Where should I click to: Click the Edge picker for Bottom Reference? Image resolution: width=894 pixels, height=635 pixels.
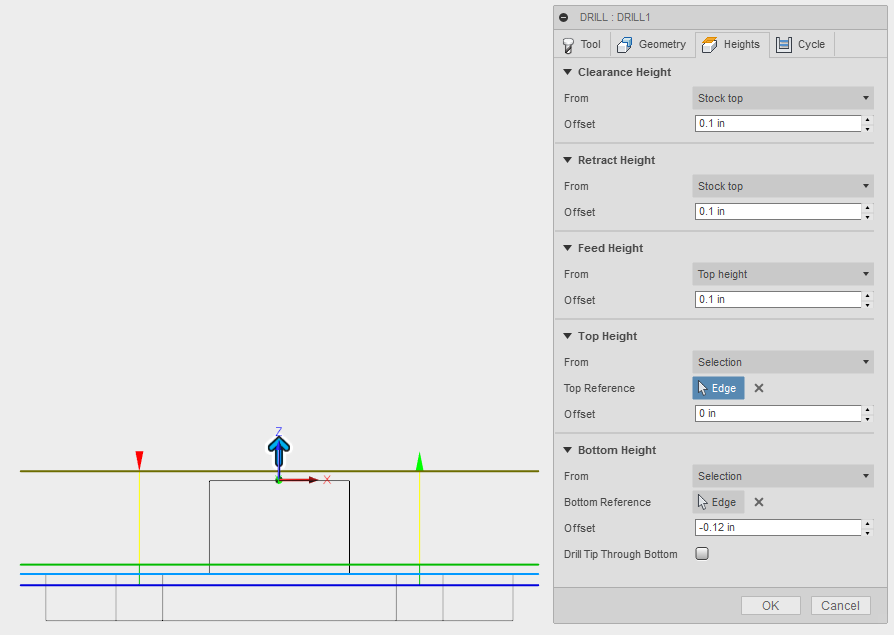pyautogui.click(x=718, y=502)
